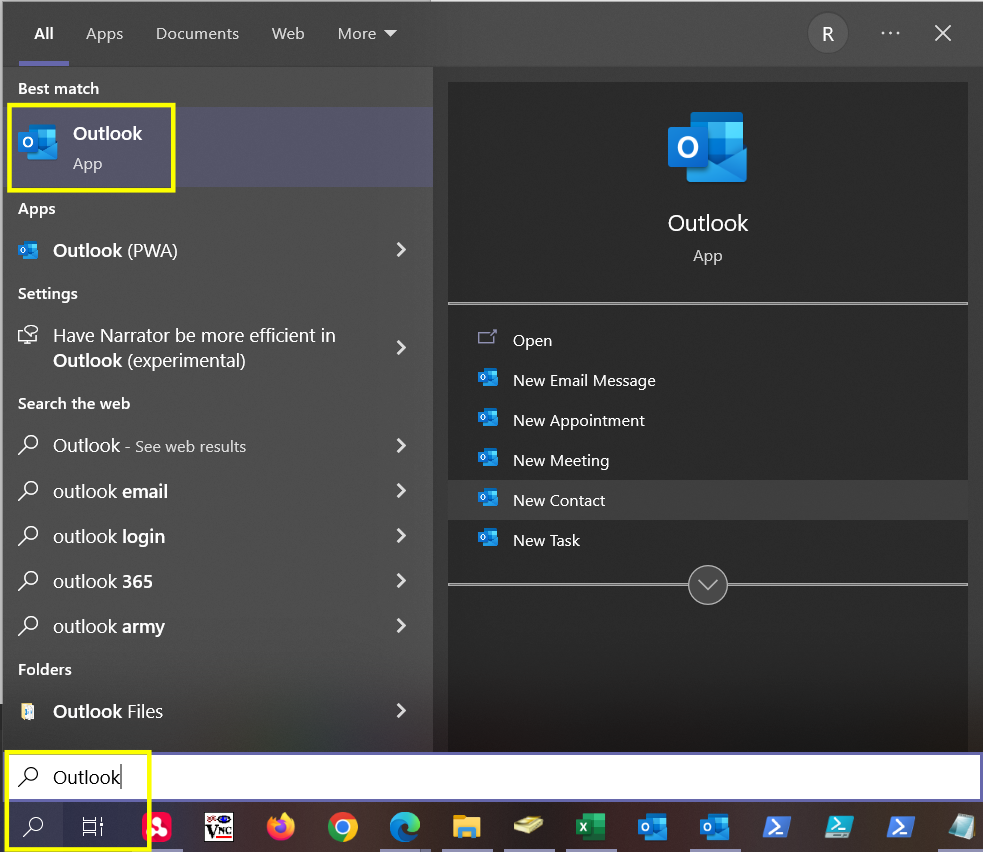Open the Outlook best match app
This screenshot has width=983, height=852.
click(x=218, y=147)
